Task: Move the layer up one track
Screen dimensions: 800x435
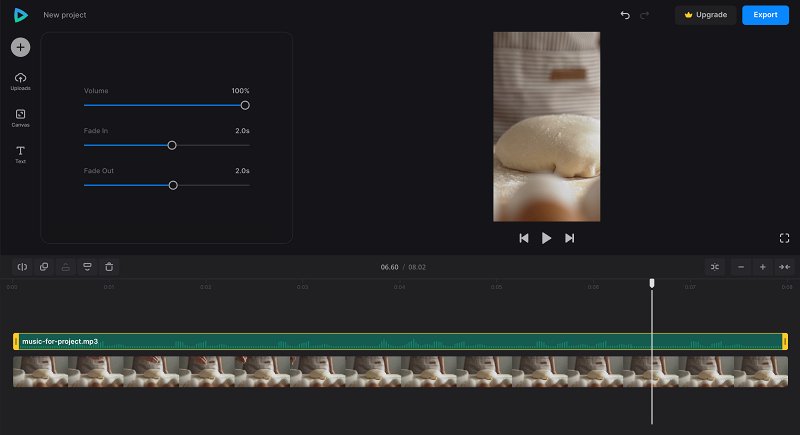Action: (x=66, y=267)
